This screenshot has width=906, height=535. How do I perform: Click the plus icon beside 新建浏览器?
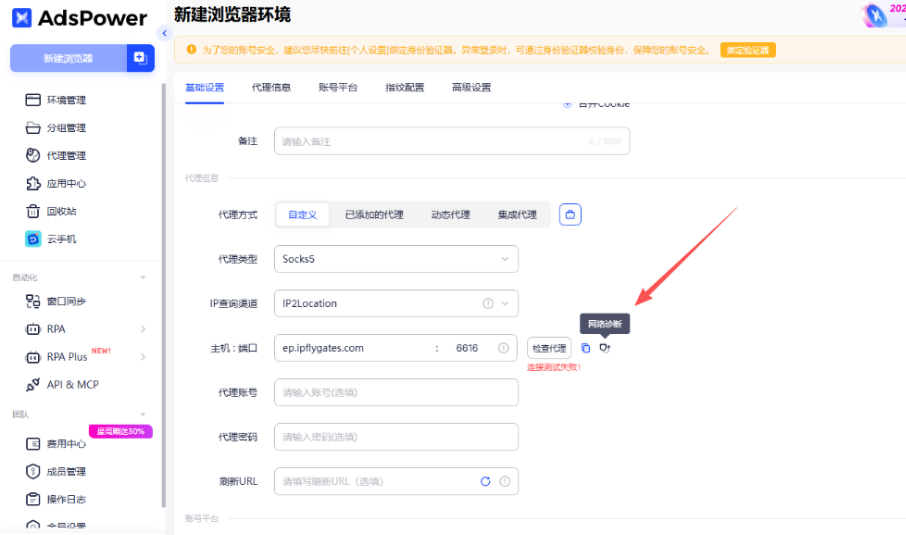[140, 58]
